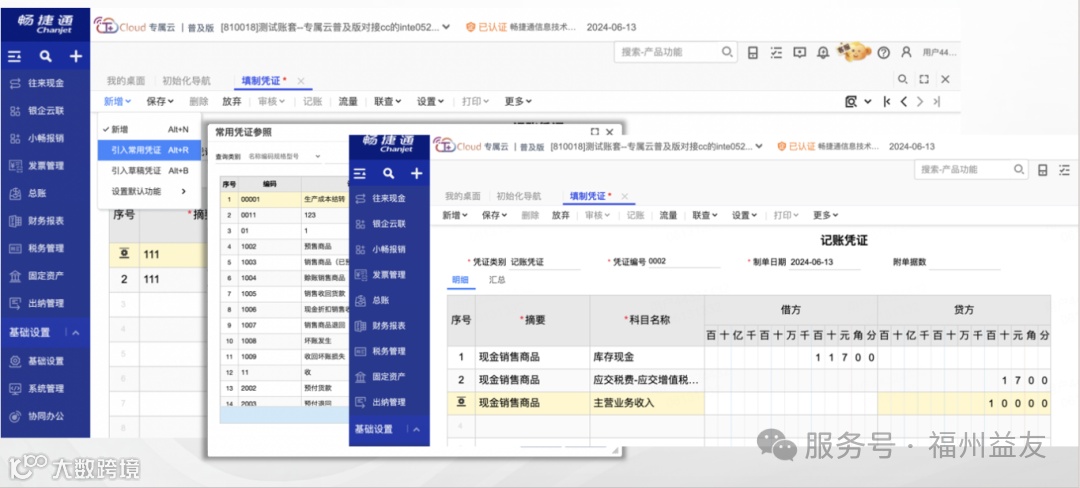Click 放弃 in the rear window toolbar
The height and width of the screenshot is (488, 1080).
tap(232, 101)
